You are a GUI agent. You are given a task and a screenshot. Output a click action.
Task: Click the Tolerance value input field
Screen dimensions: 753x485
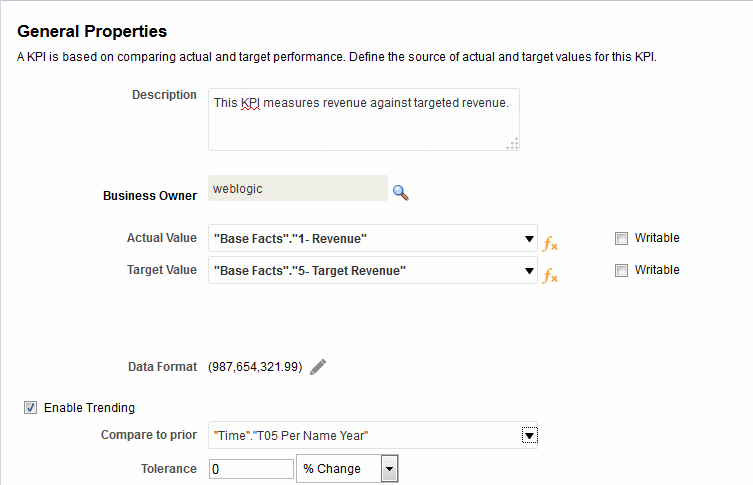[251, 469]
